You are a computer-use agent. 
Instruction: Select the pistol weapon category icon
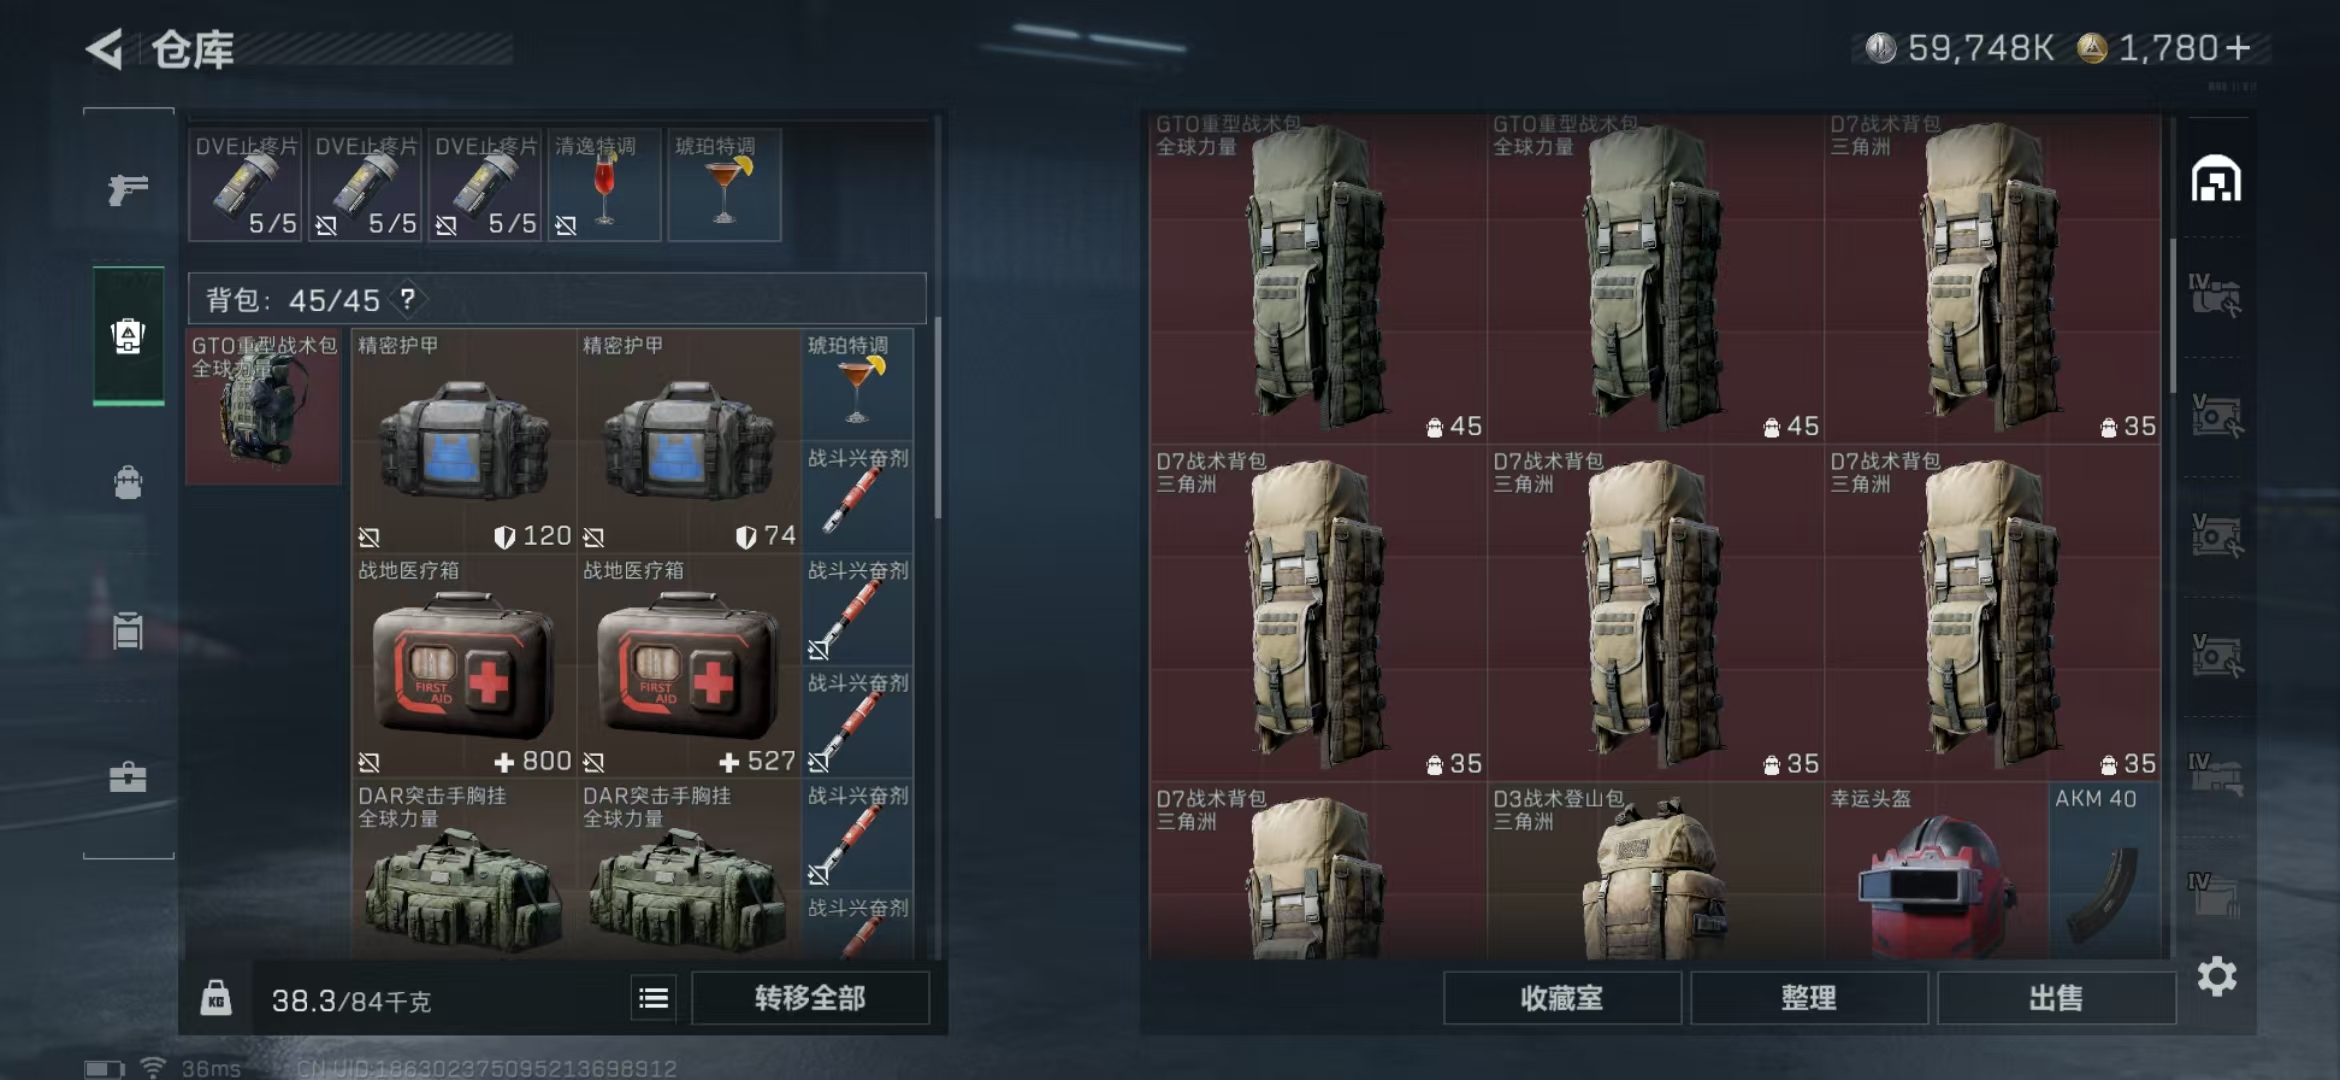click(x=128, y=188)
